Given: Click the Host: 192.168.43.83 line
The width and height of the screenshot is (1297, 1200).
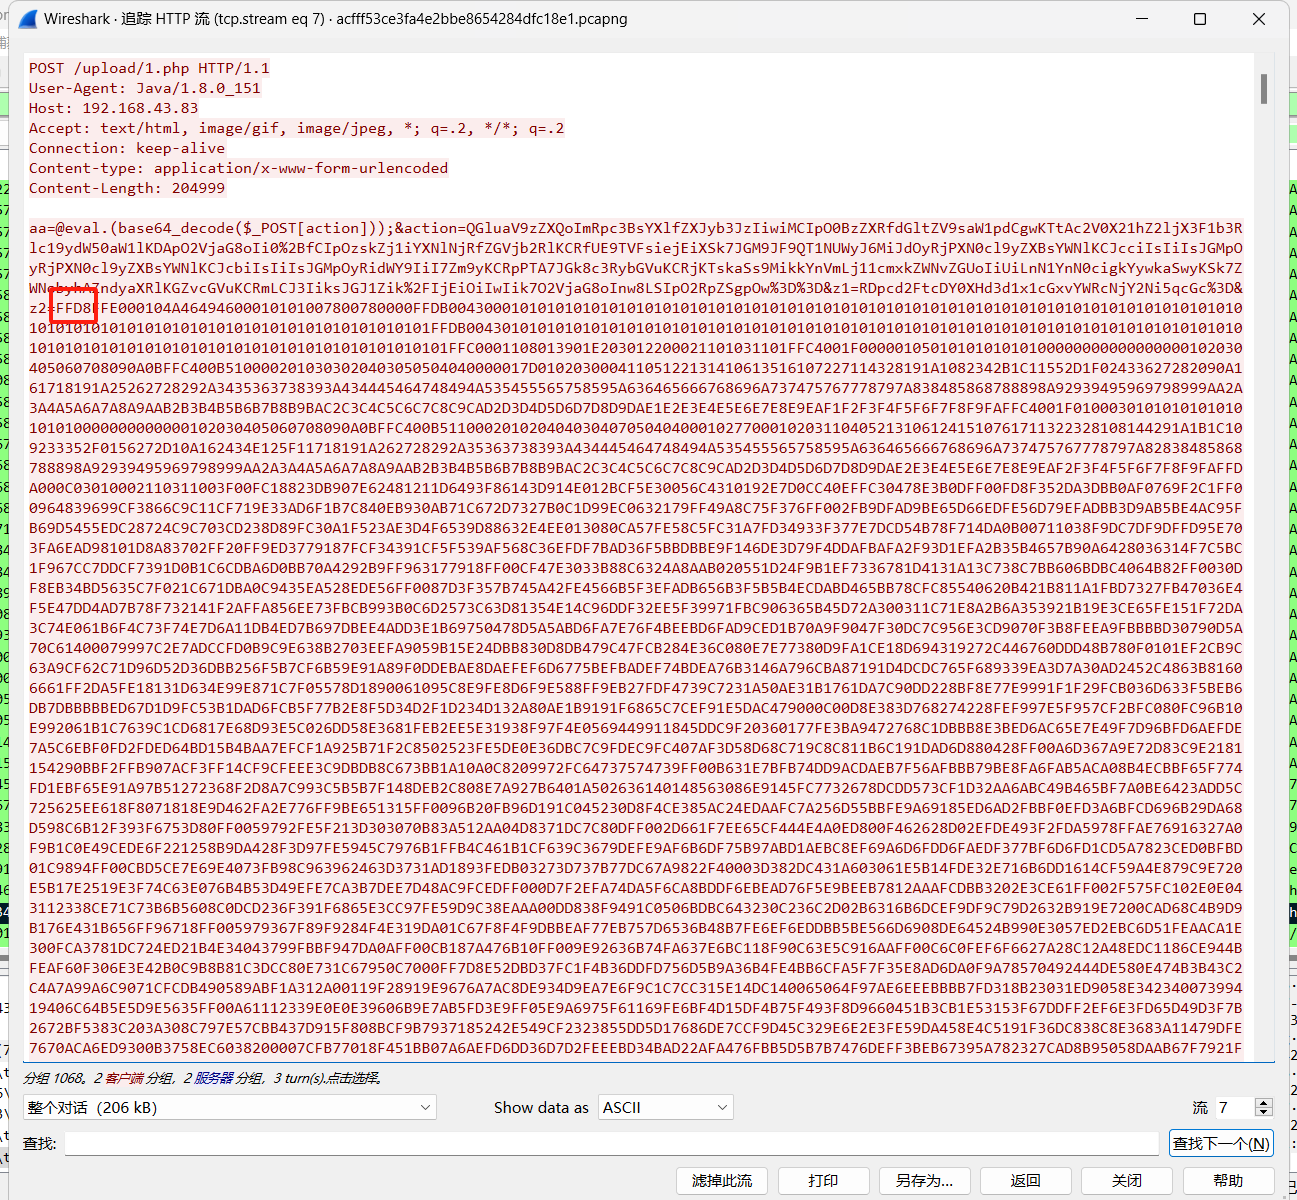Looking at the screenshot, I should tap(113, 108).
